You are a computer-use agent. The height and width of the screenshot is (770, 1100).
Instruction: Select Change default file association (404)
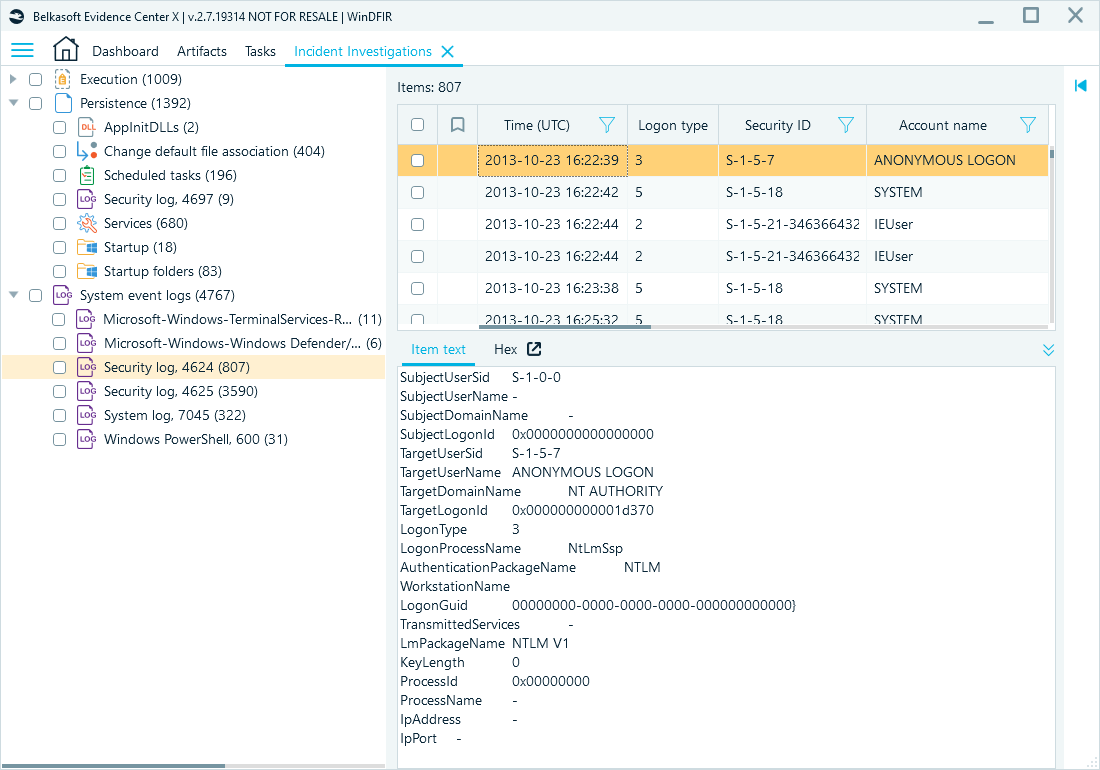pyautogui.click(x=214, y=151)
